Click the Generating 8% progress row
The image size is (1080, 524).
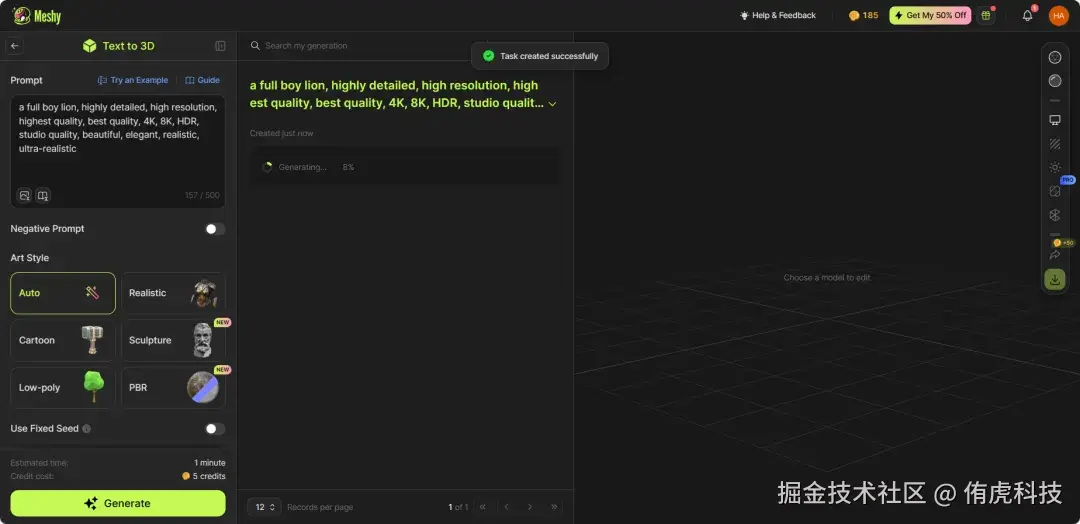coord(405,167)
